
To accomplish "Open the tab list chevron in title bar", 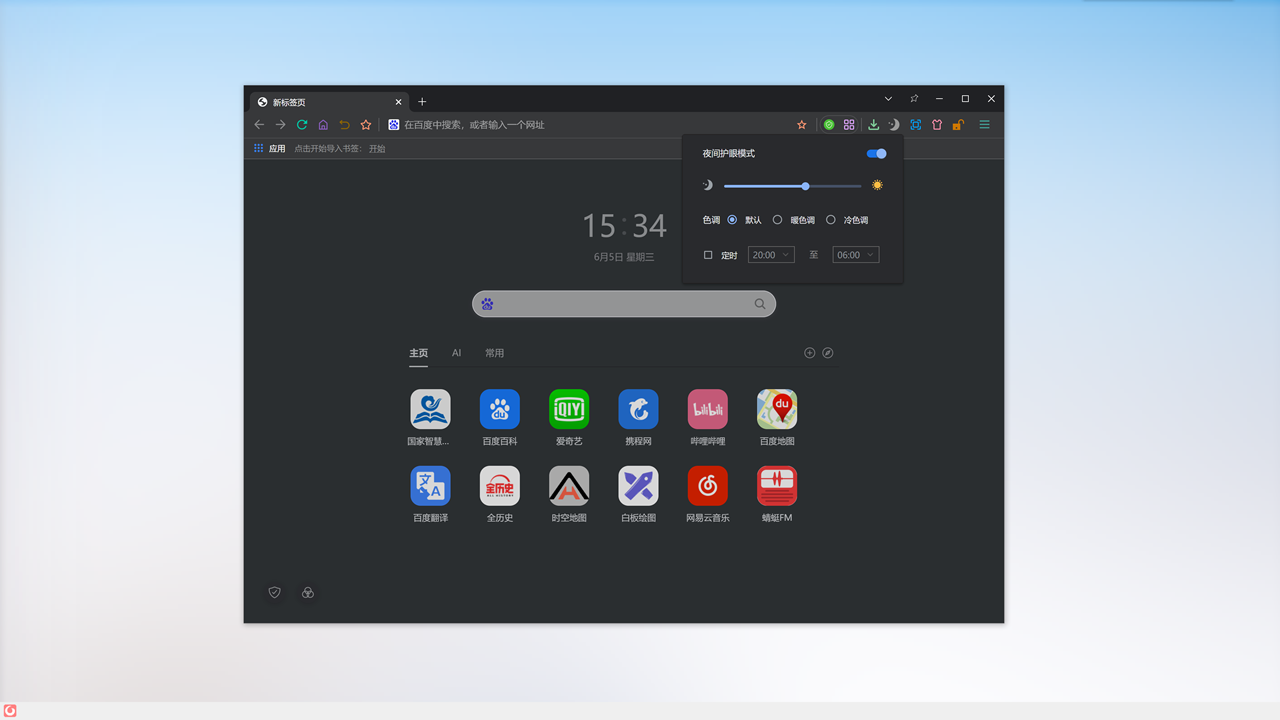I will pos(888,99).
